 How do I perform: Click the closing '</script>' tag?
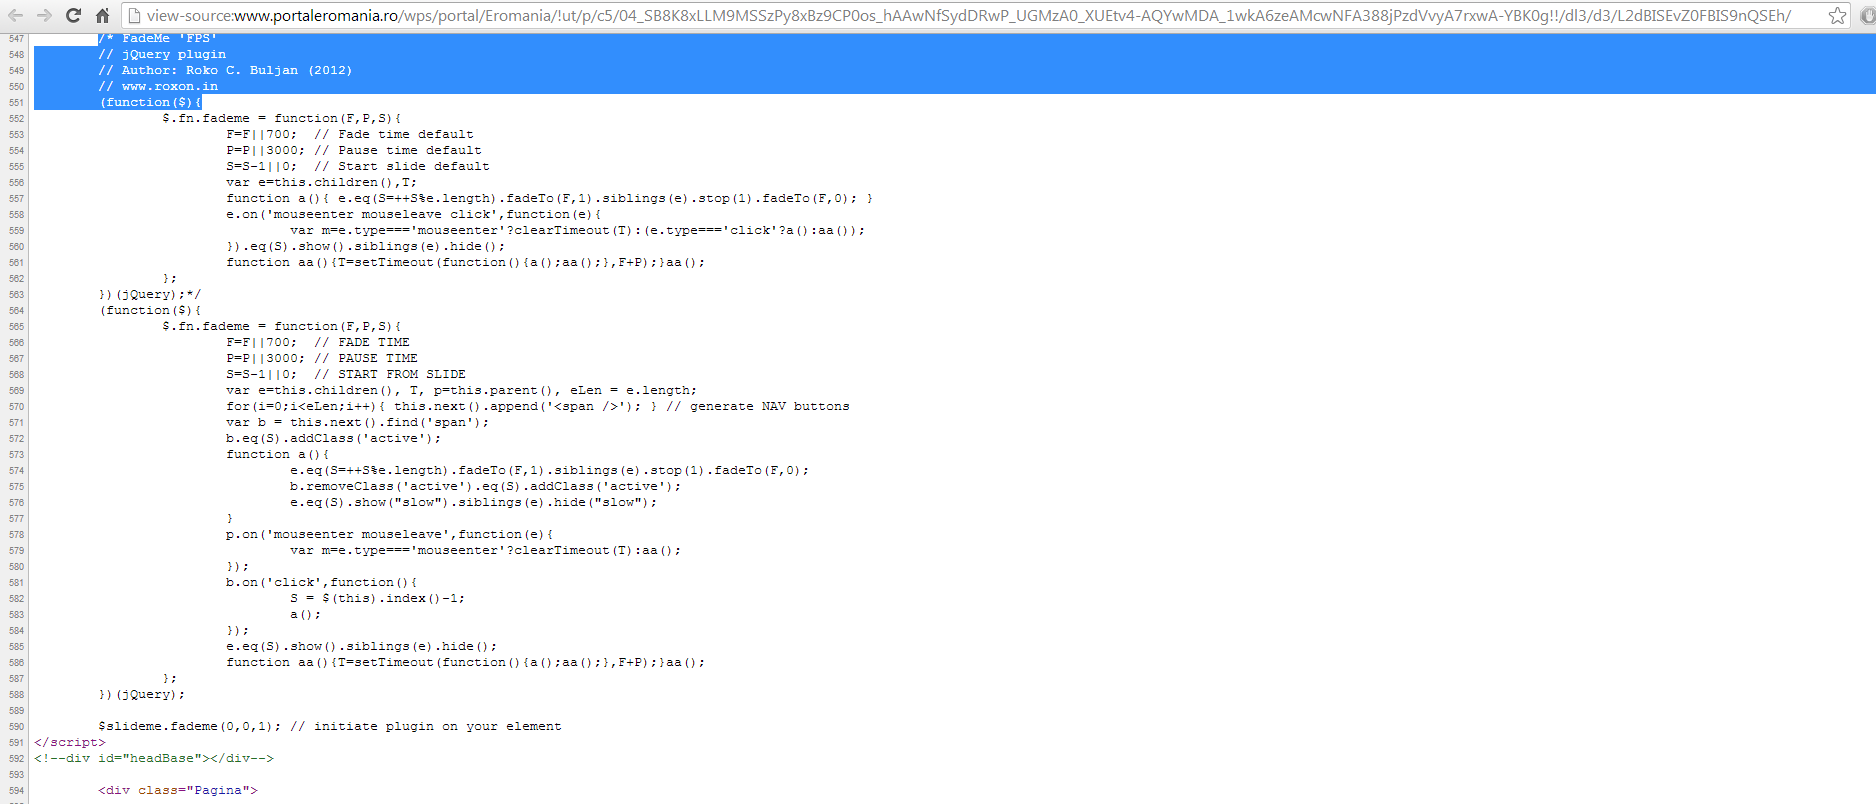click(70, 742)
